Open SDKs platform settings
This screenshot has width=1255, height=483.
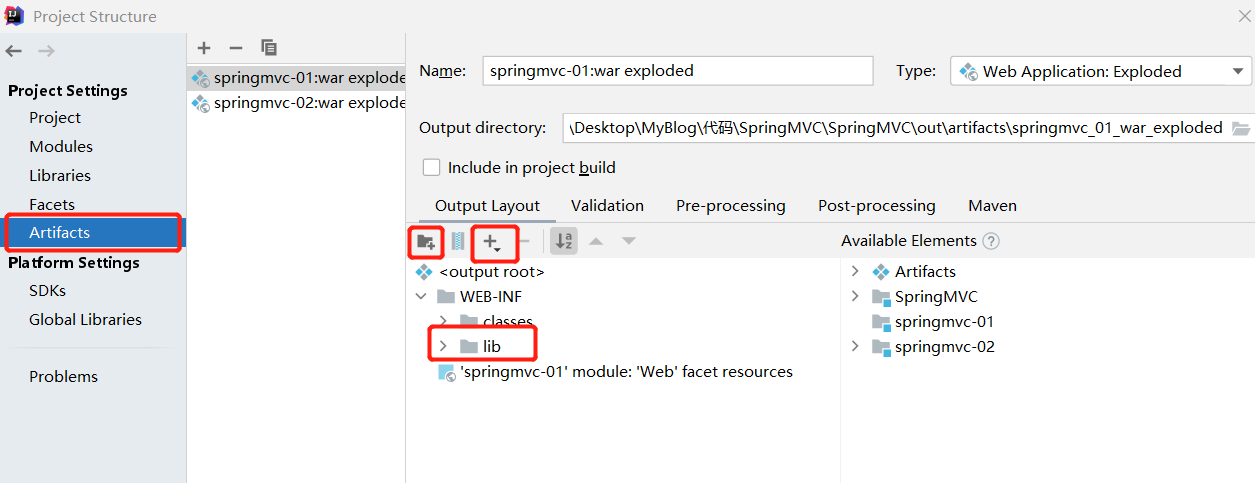coord(47,291)
